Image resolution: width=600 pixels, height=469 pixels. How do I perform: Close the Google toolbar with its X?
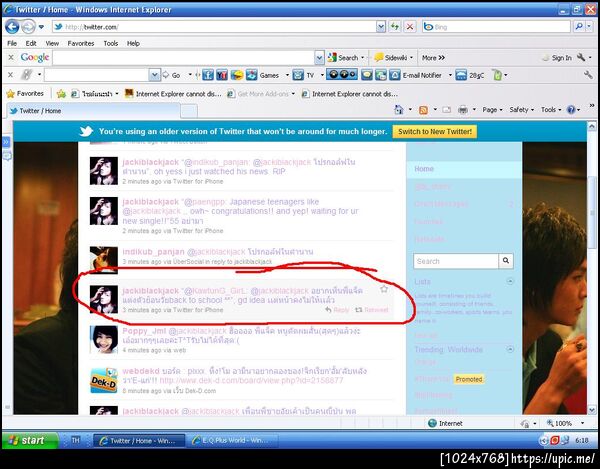point(11,57)
